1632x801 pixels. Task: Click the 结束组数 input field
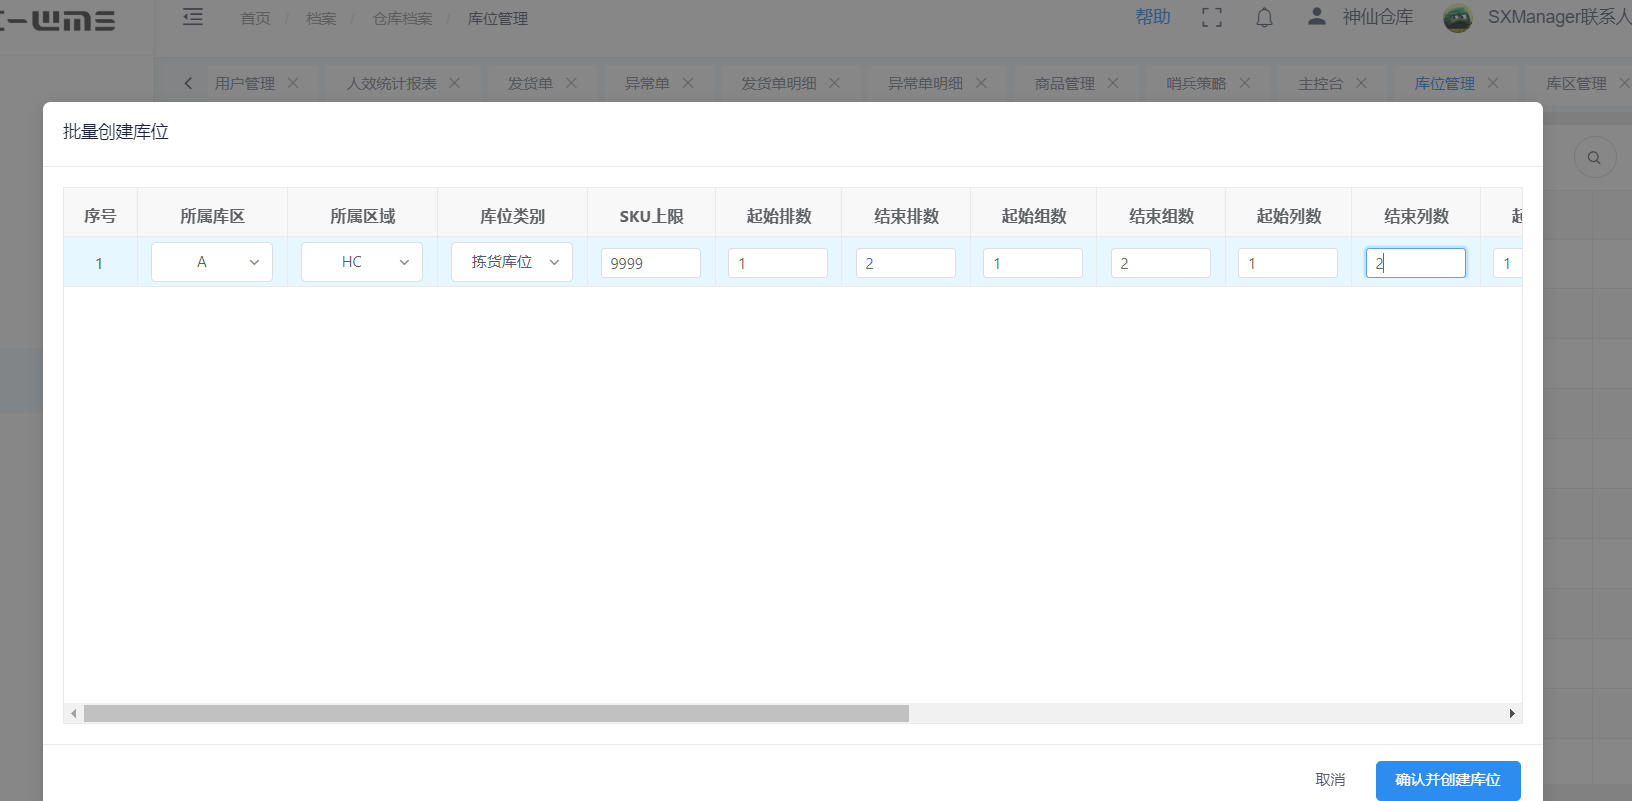click(x=1161, y=263)
